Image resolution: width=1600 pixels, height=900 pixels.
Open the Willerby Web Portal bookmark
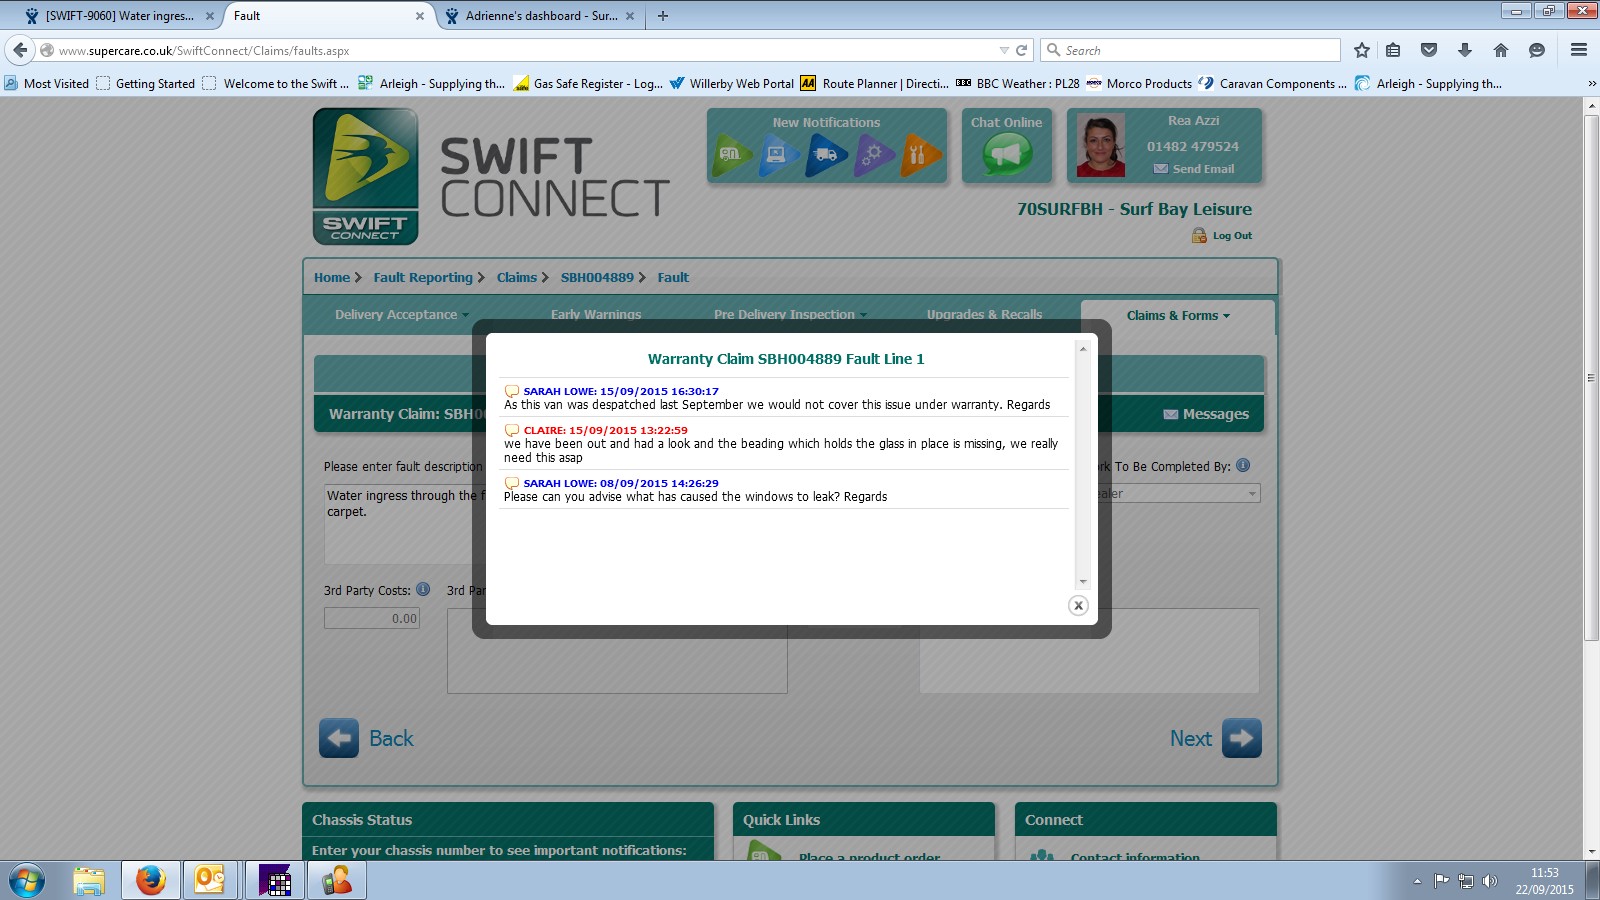732,84
